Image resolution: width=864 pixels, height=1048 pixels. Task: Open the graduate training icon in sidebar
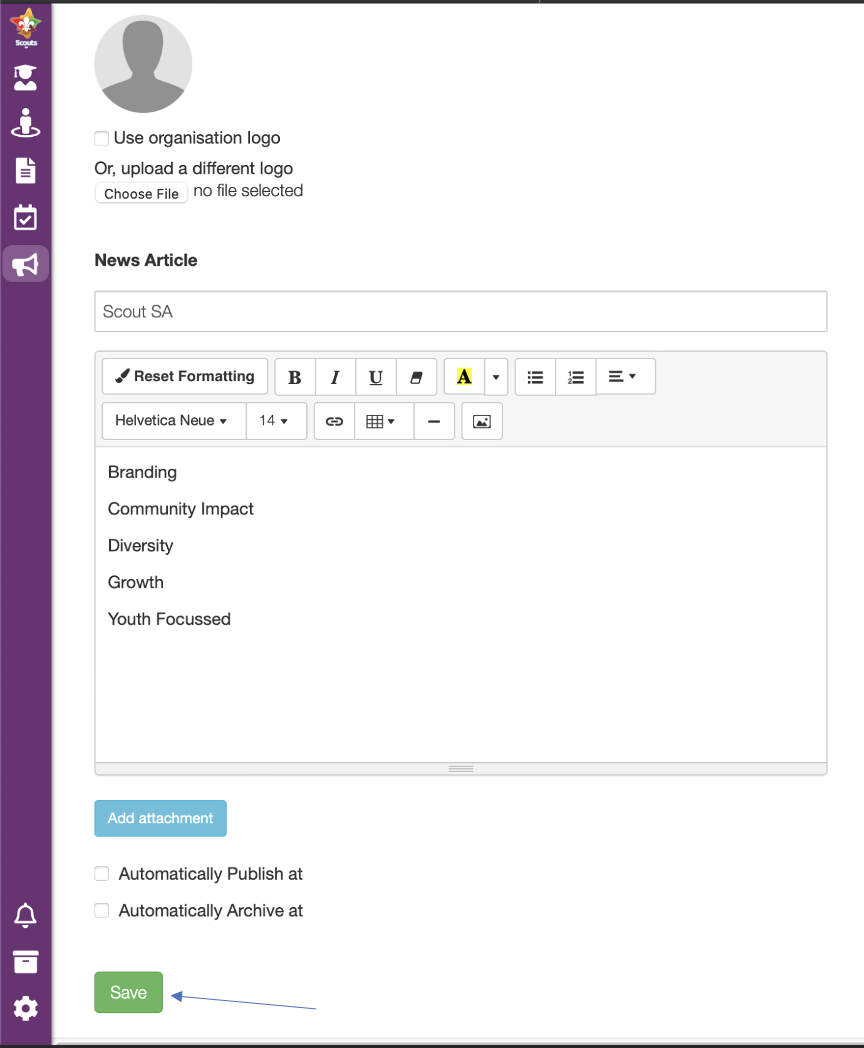coord(25,78)
